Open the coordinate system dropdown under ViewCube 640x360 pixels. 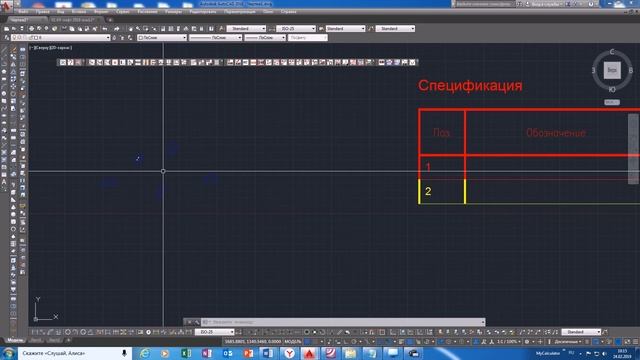(x=612, y=102)
